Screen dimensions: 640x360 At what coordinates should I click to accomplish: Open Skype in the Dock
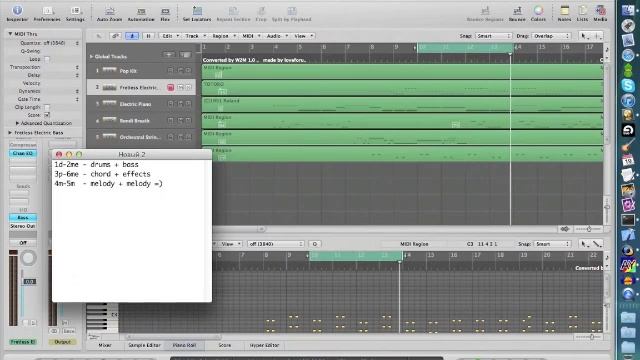point(628,85)
